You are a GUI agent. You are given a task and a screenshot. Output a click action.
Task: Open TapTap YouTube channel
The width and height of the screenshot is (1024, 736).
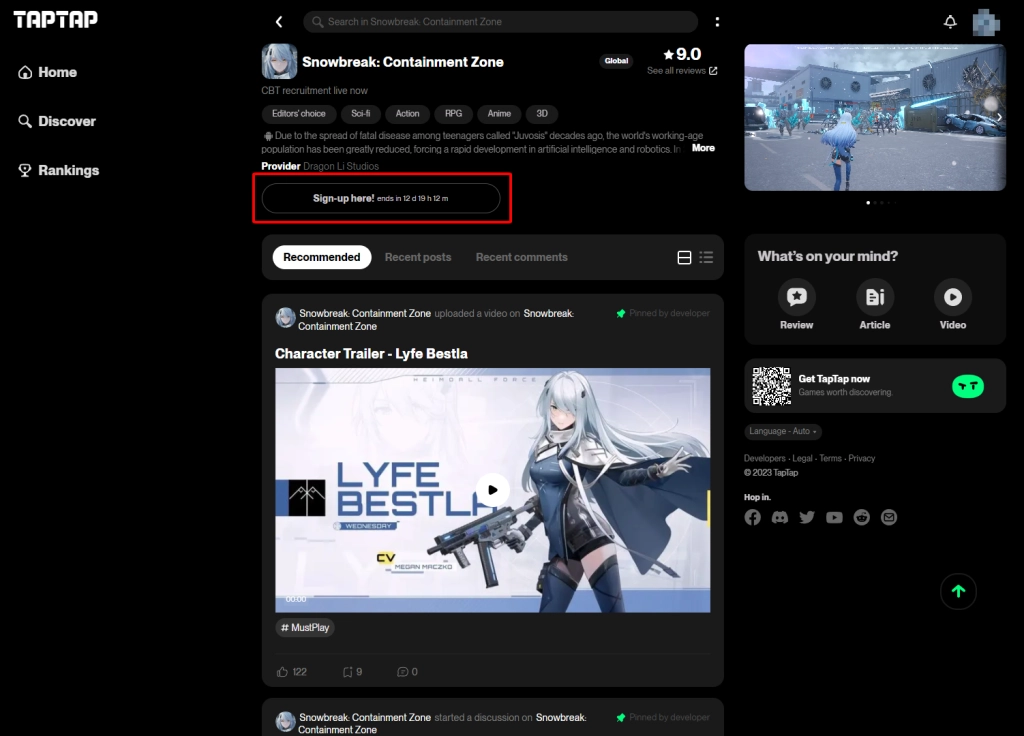(x=834, y=517)
